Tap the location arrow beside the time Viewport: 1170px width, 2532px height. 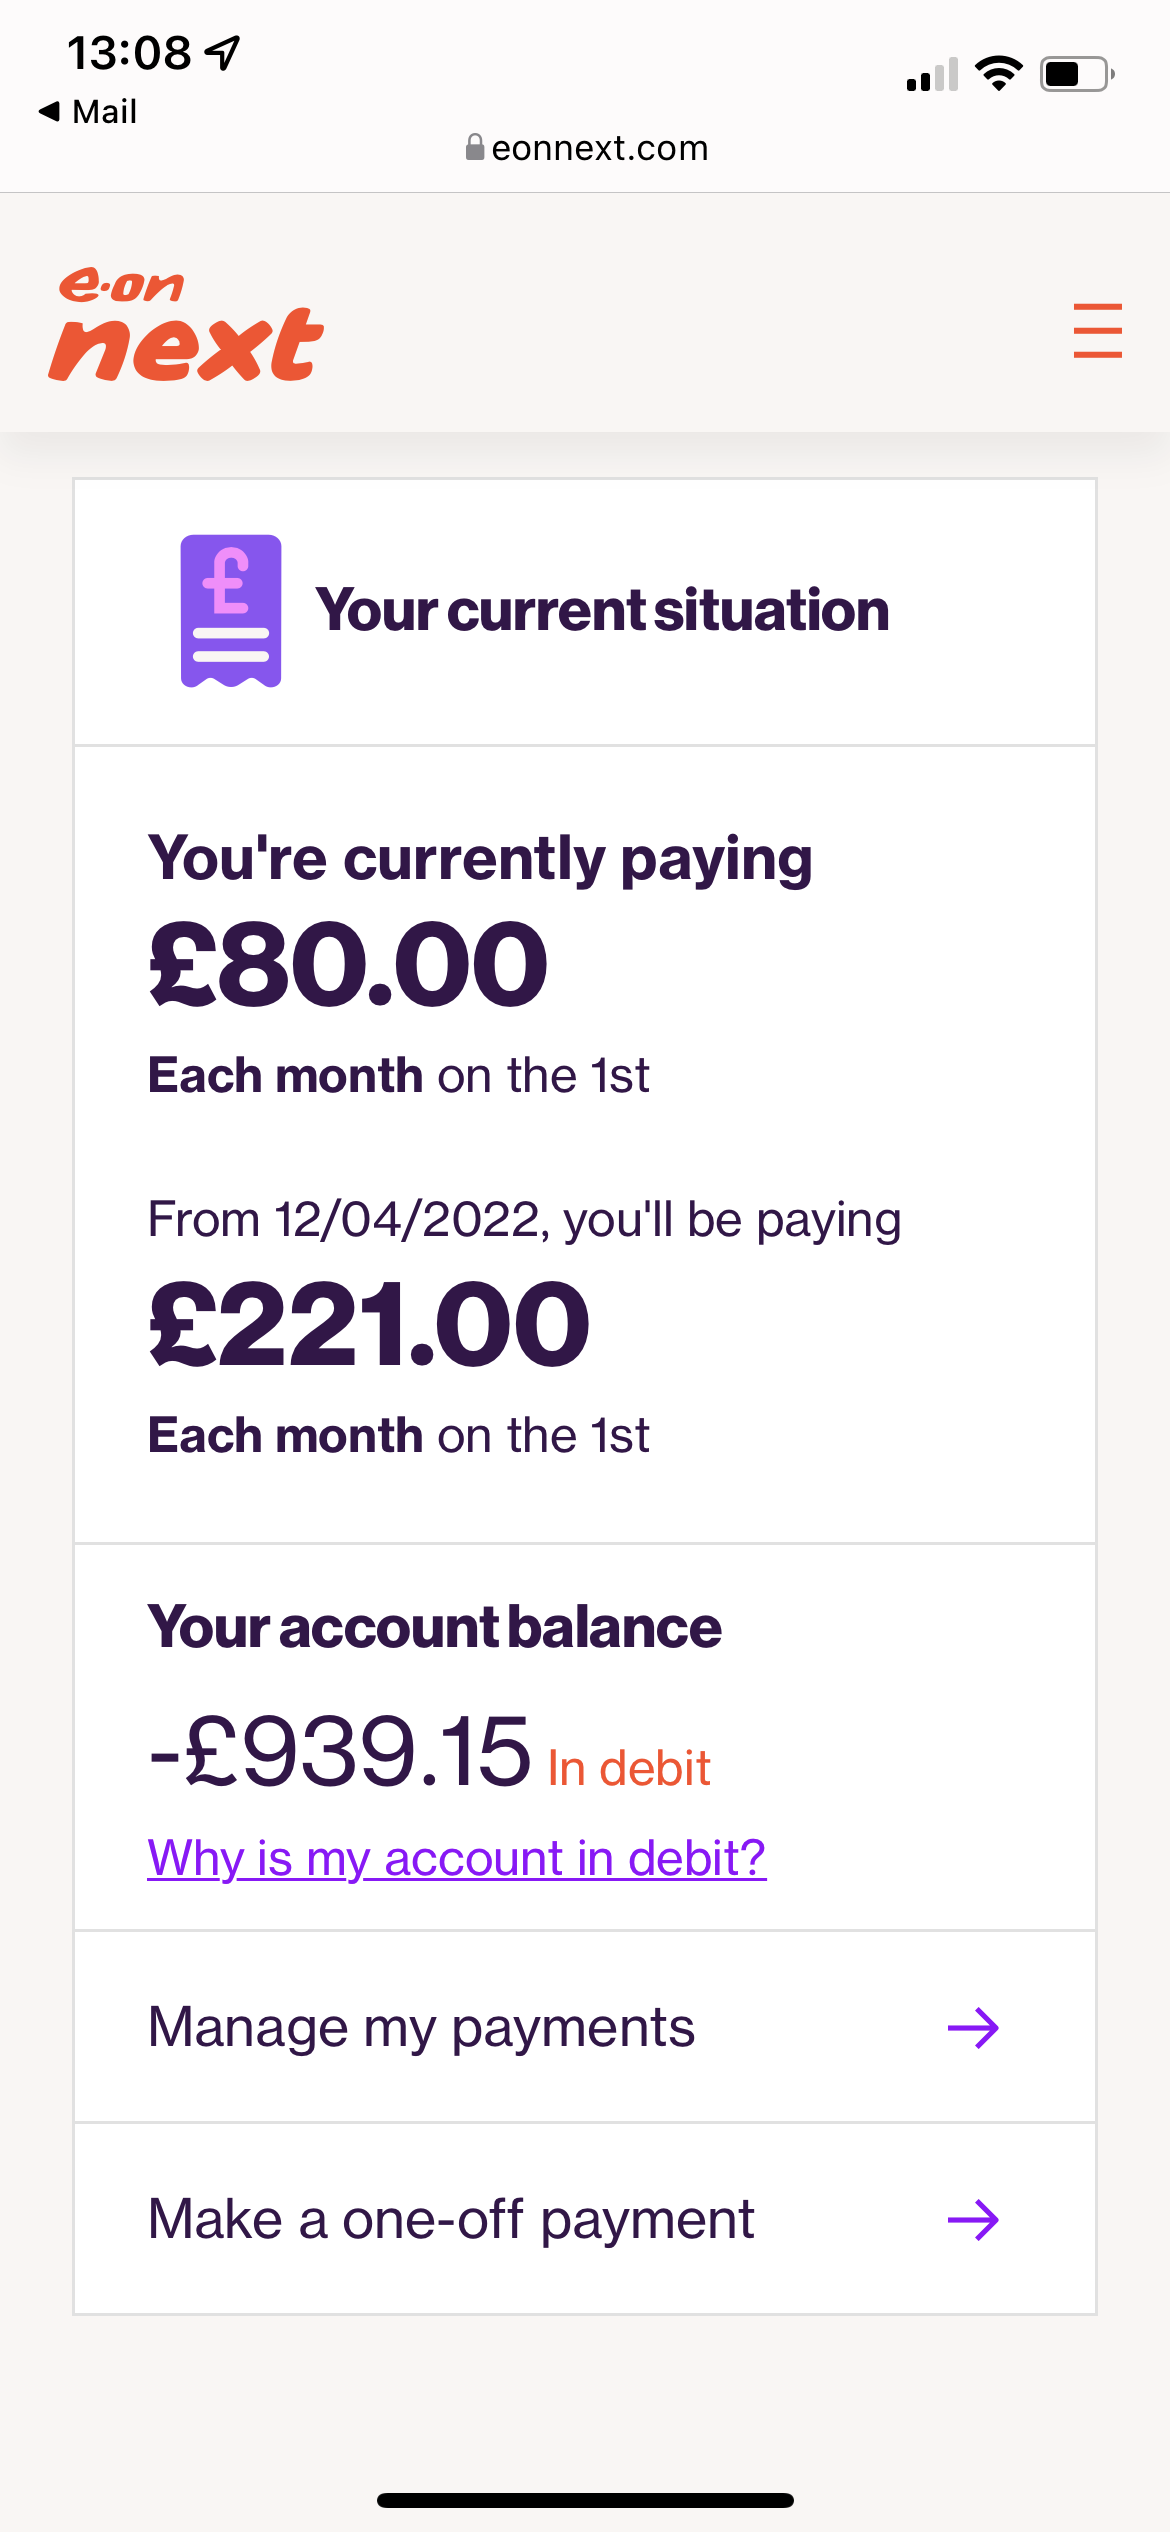223,53
